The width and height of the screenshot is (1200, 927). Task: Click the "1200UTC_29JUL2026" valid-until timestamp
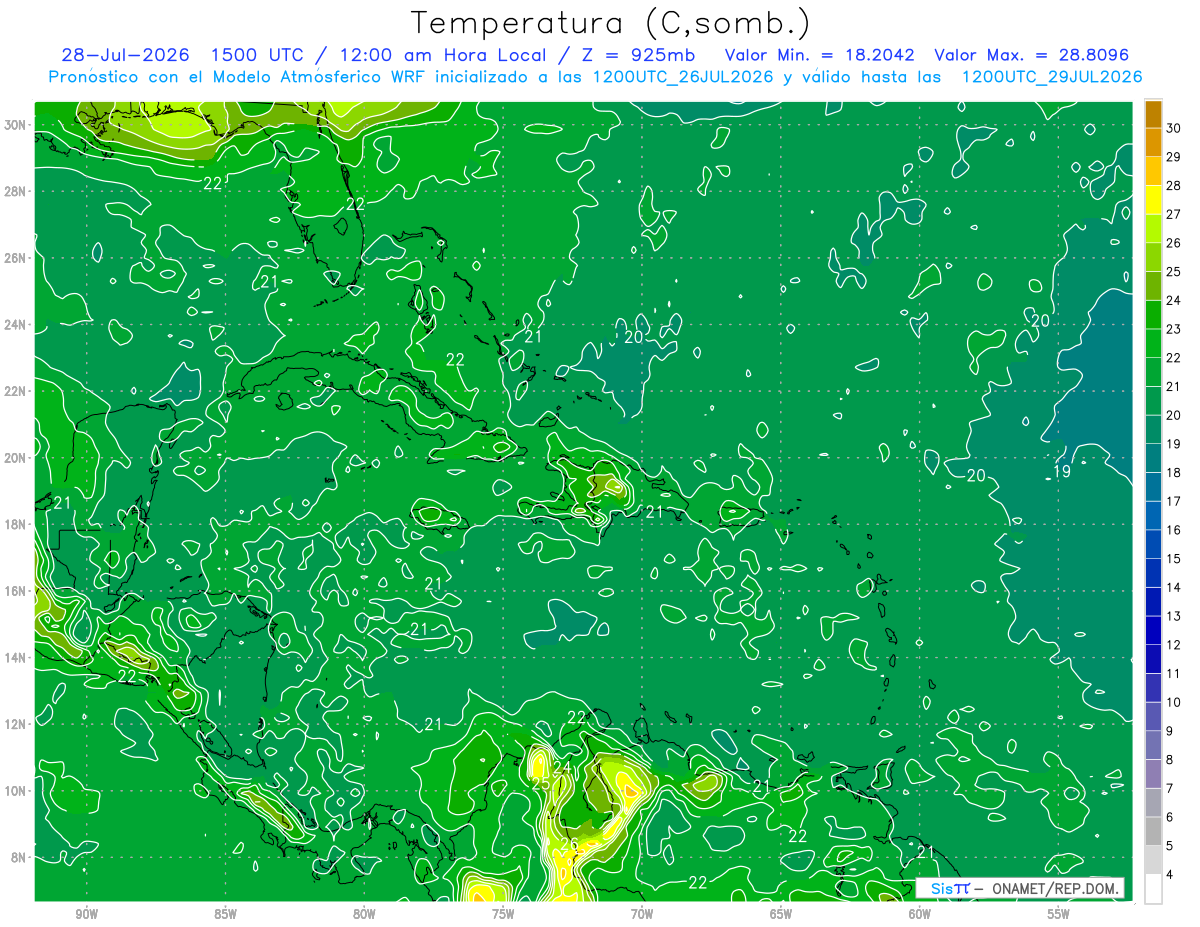[1052, 77]
